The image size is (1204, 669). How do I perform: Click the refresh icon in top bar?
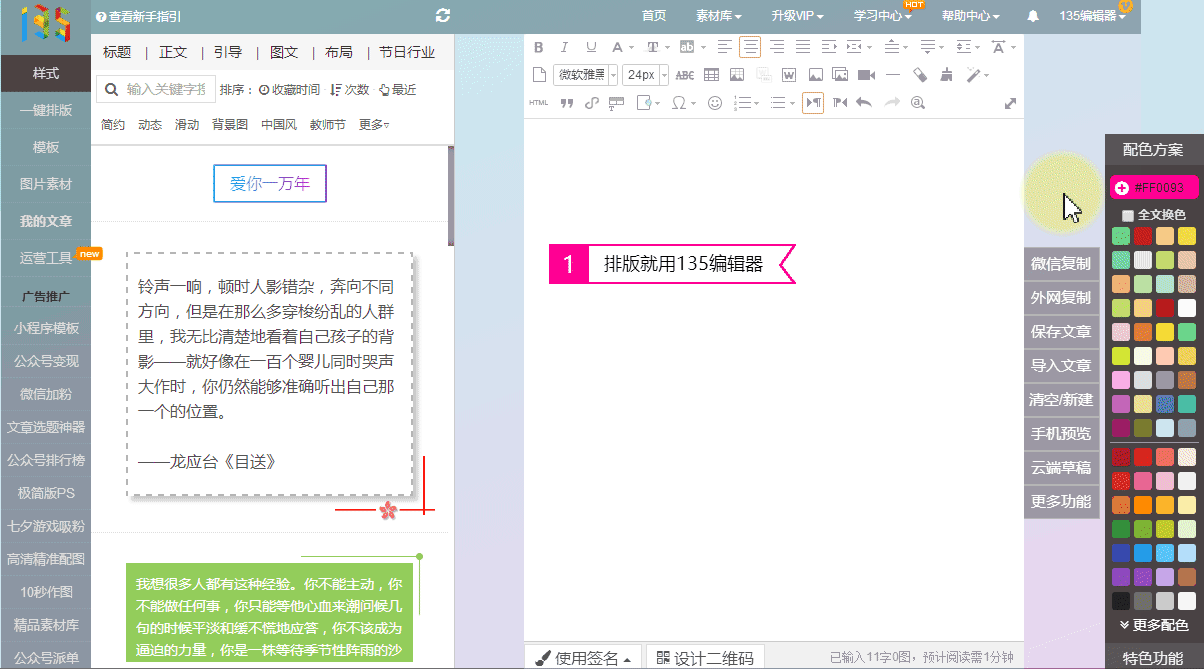click(443, 16)
